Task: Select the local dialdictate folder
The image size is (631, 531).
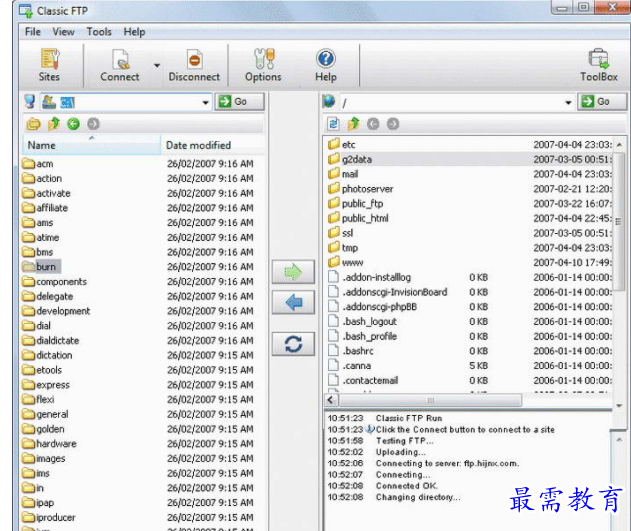Action: tap(51, 340)
